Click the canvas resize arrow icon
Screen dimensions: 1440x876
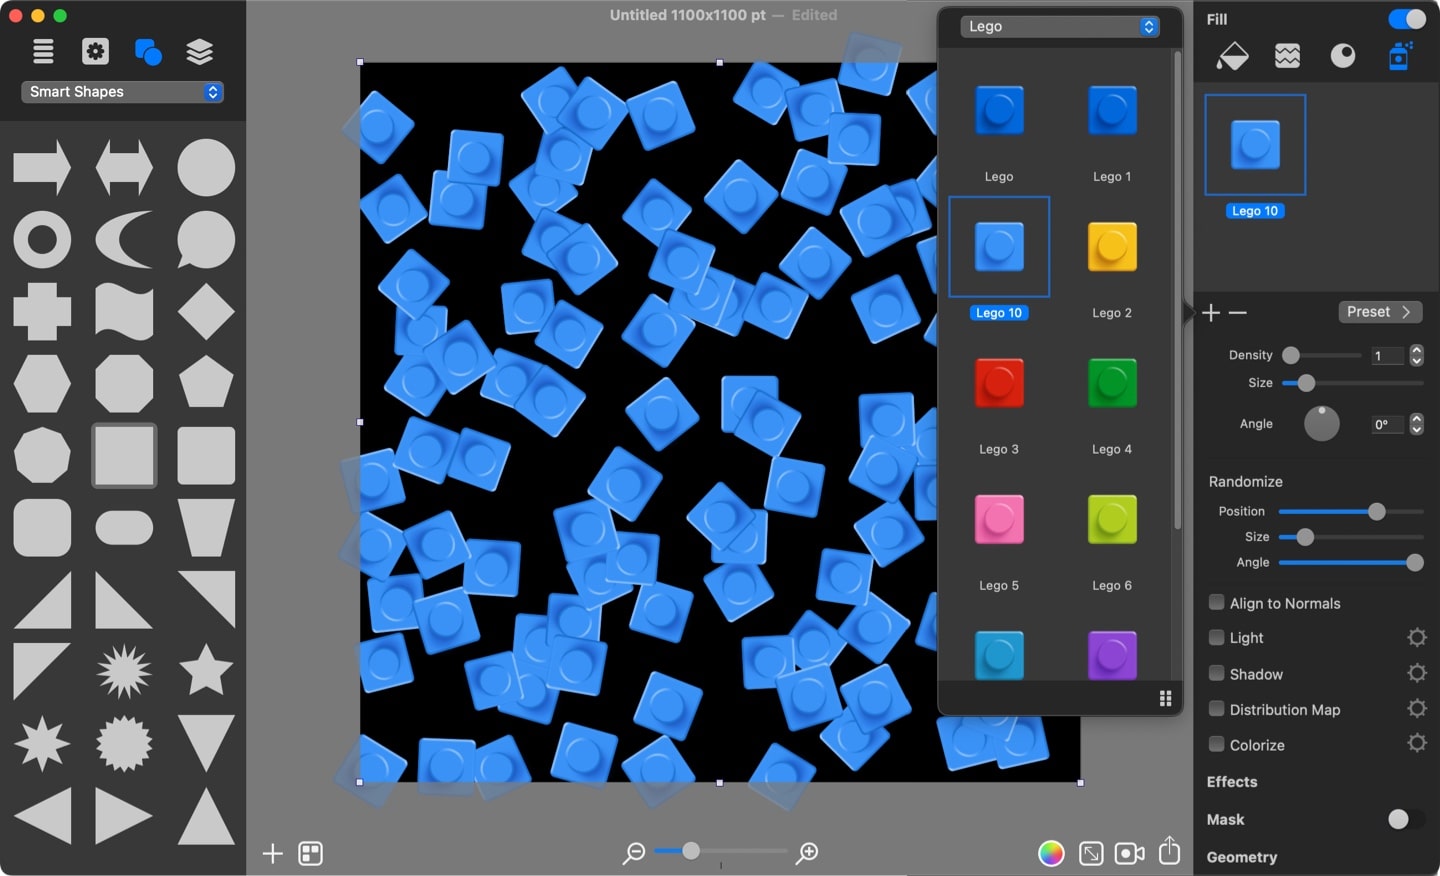pos(1091,853)
